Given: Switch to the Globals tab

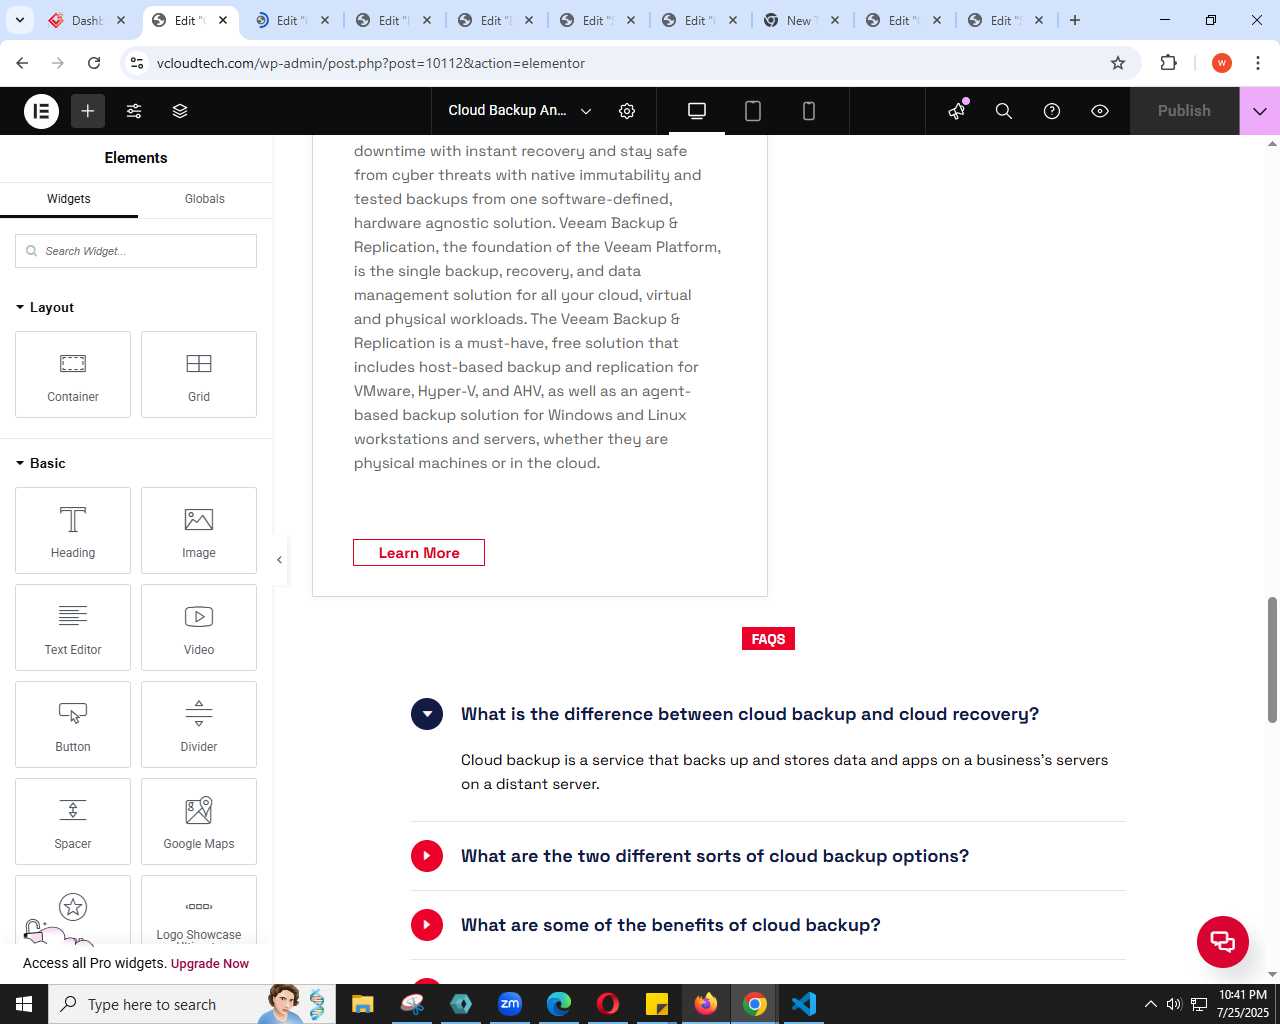Looking at the screenshot, I should [x=205, y=199].
